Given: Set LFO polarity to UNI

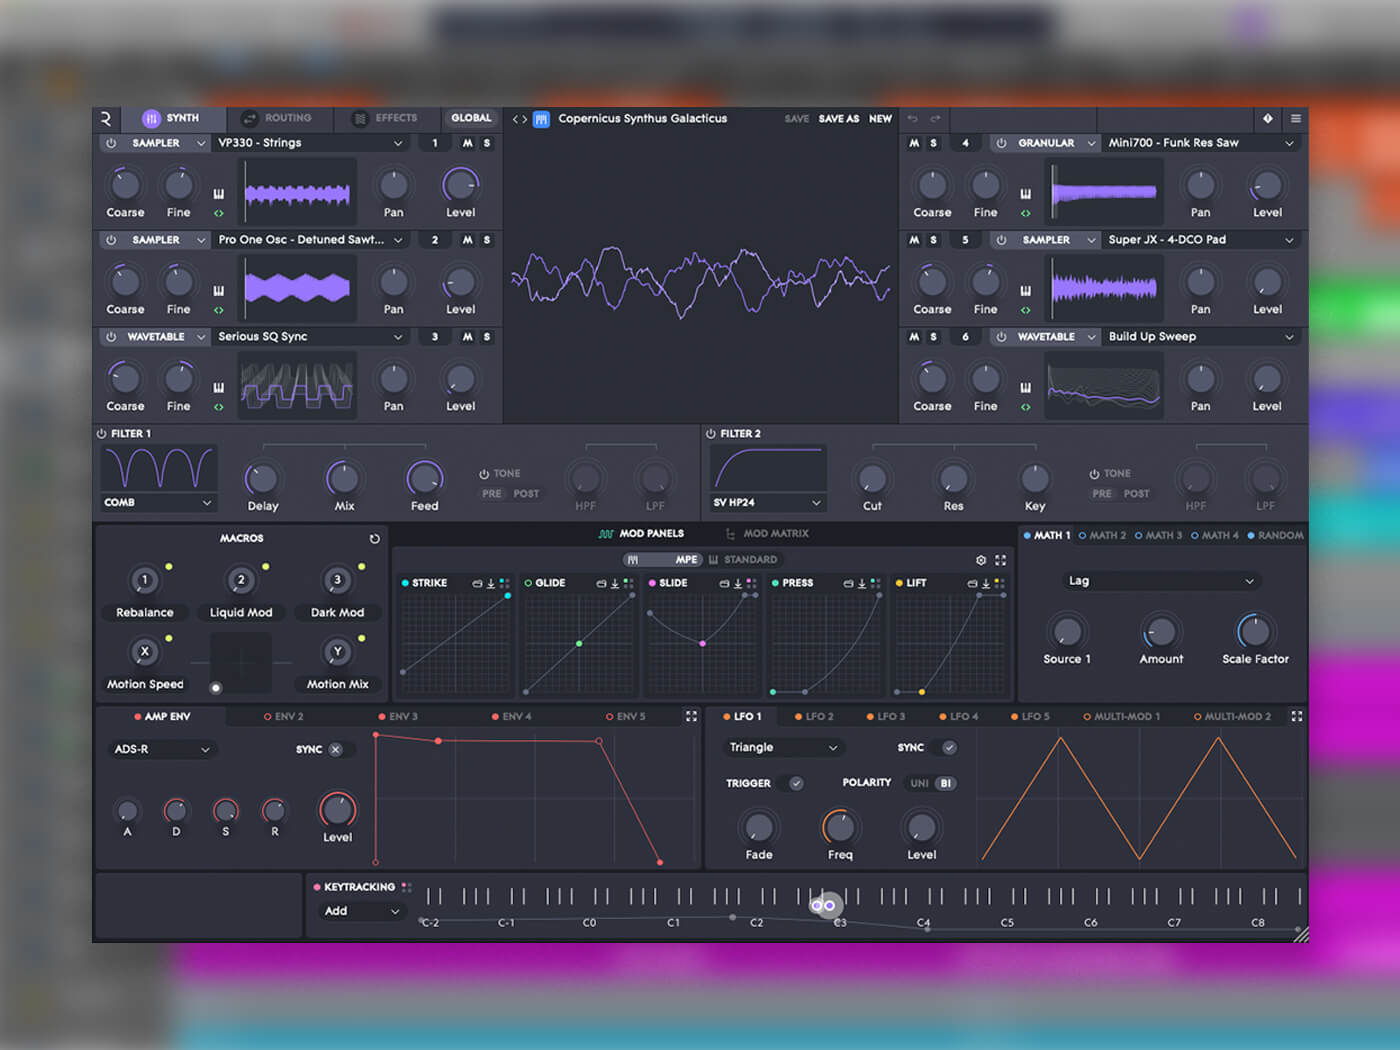Looking at the screenshot, I should (x=919, y=784).
